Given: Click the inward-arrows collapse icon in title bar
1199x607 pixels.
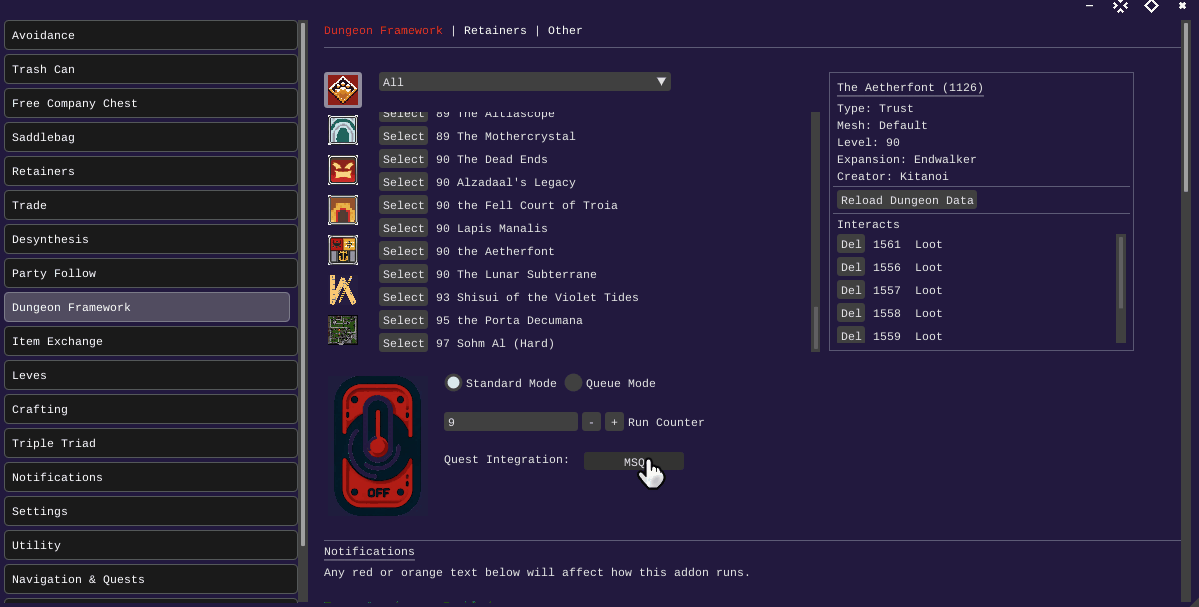Looking at the screenshot, I should tap(1120, 6).
